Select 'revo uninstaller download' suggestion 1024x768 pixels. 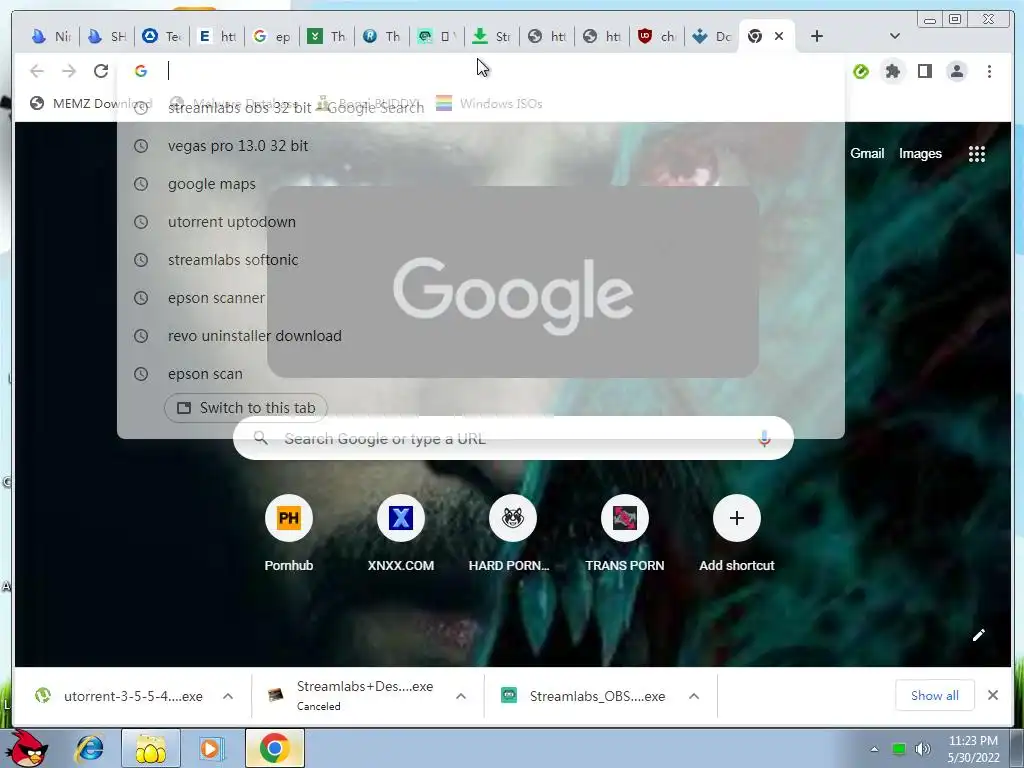(481, 336)
